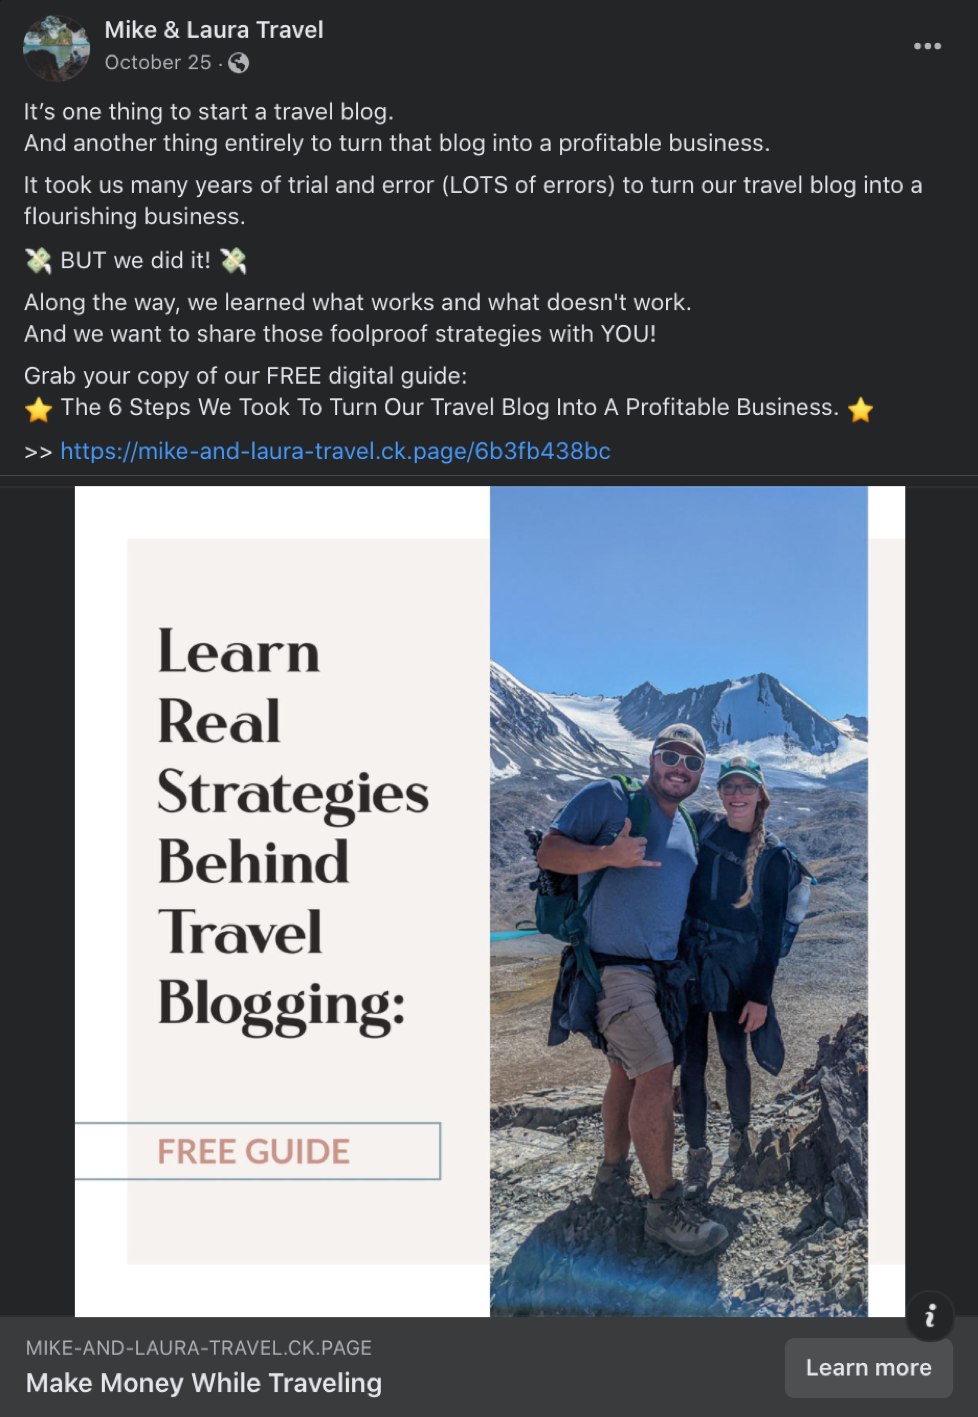Click the October 25 post timestamp
This screenshot has height=1417, width=978.
coord(158,62)
